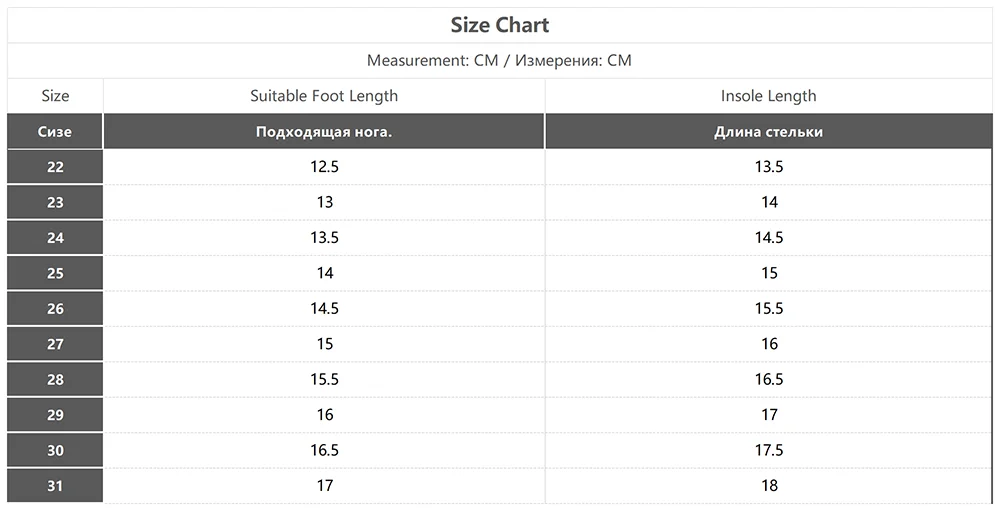
Task: Click foot length 12.5 for size 22
Action: (324, 167)
